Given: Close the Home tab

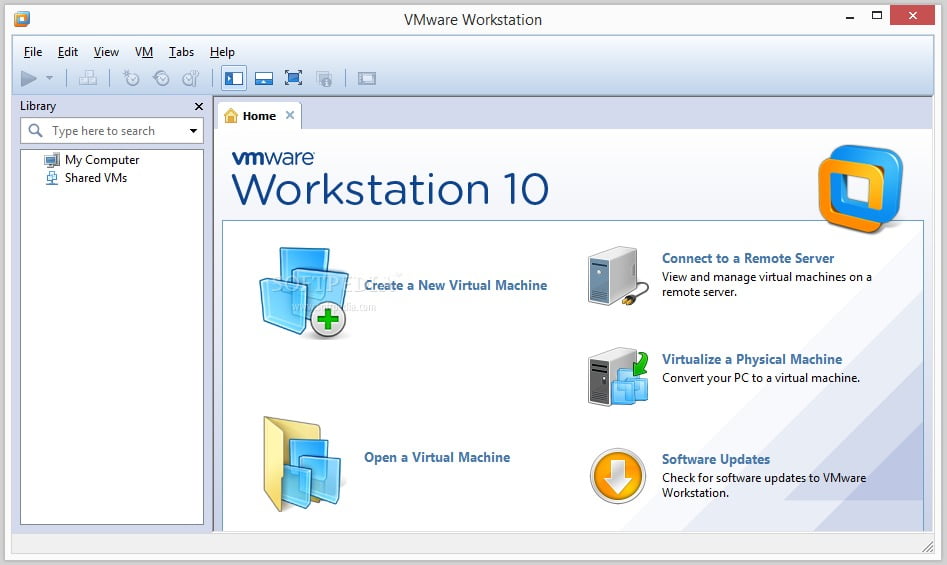Looking at the screenshot, I should click(x=290, y=115).
